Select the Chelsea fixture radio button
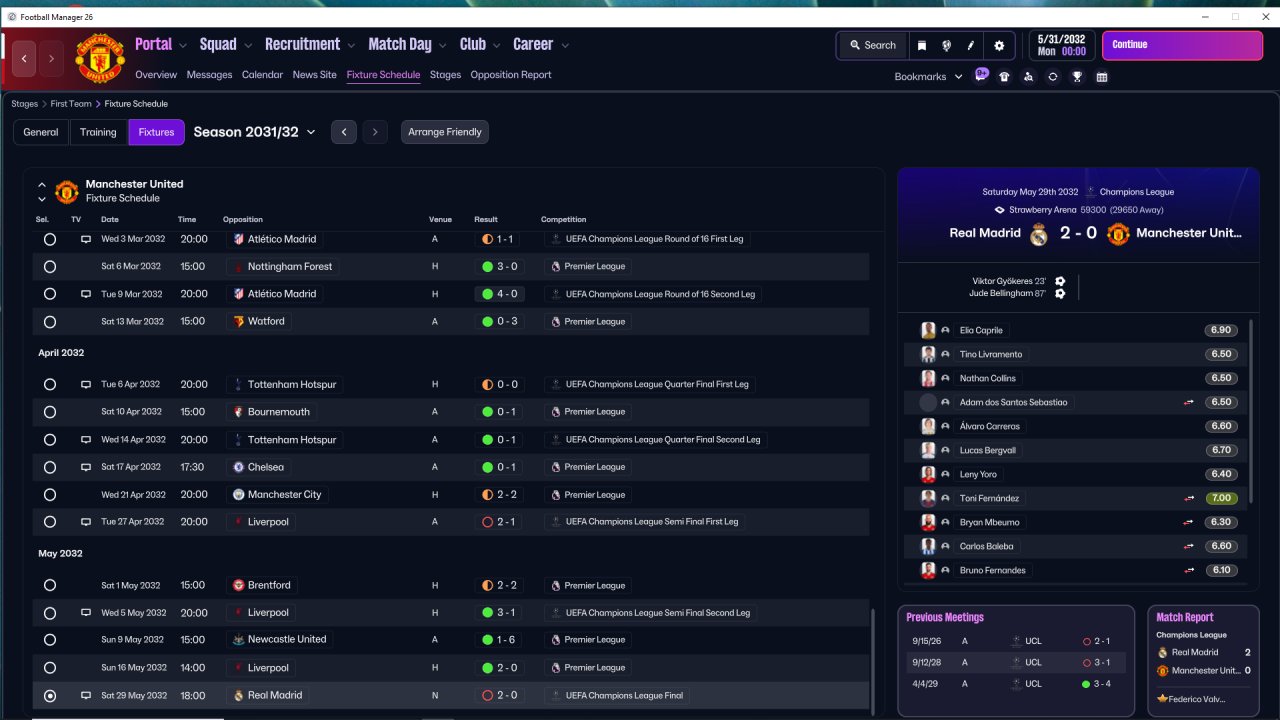 coord(50,467)
